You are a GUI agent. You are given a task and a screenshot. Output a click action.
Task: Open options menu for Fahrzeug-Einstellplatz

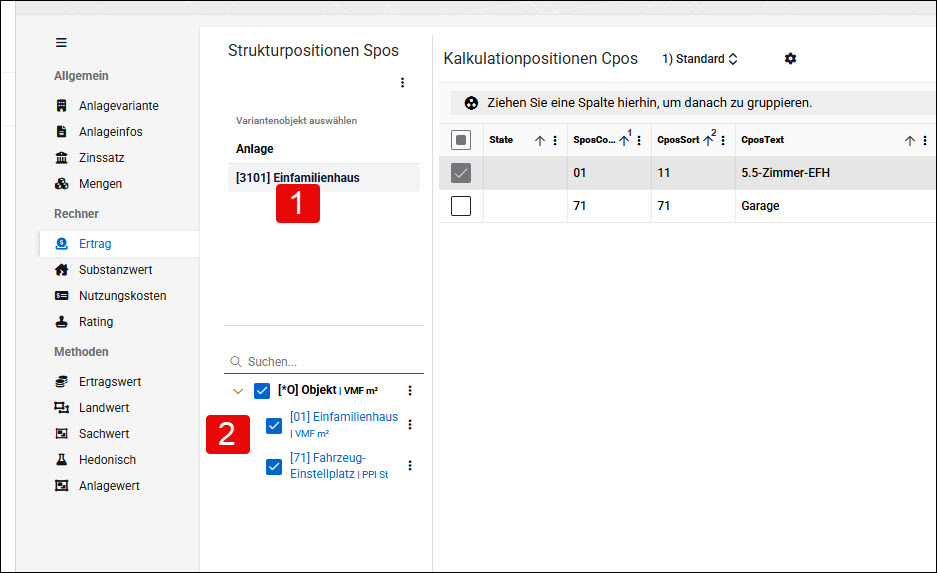pos(410,465)
